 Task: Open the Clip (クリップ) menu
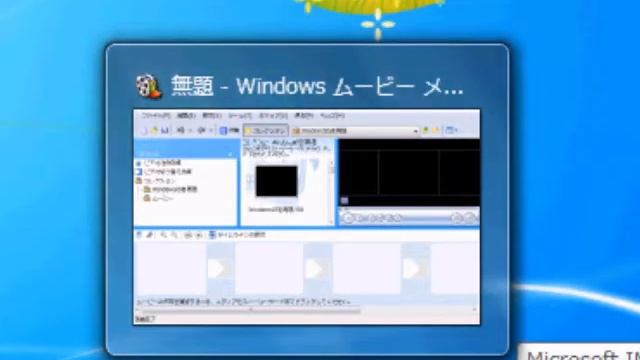point(273,116)
